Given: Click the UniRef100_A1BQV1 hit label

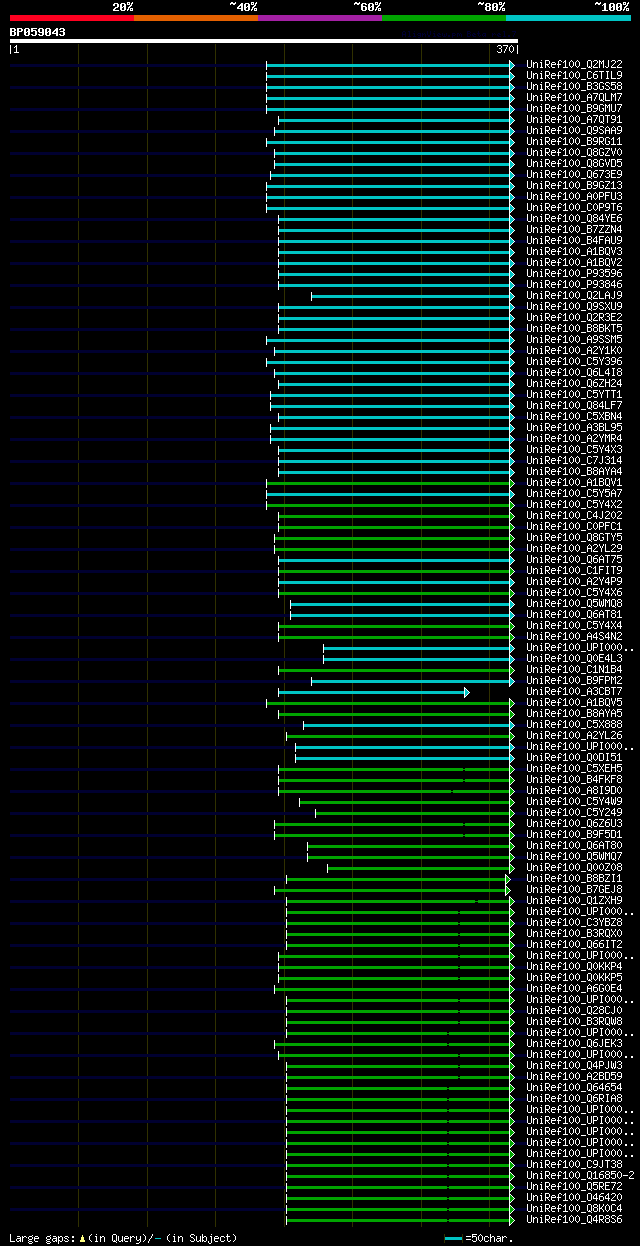Looking at the screenshot, I should click(574, 482).
